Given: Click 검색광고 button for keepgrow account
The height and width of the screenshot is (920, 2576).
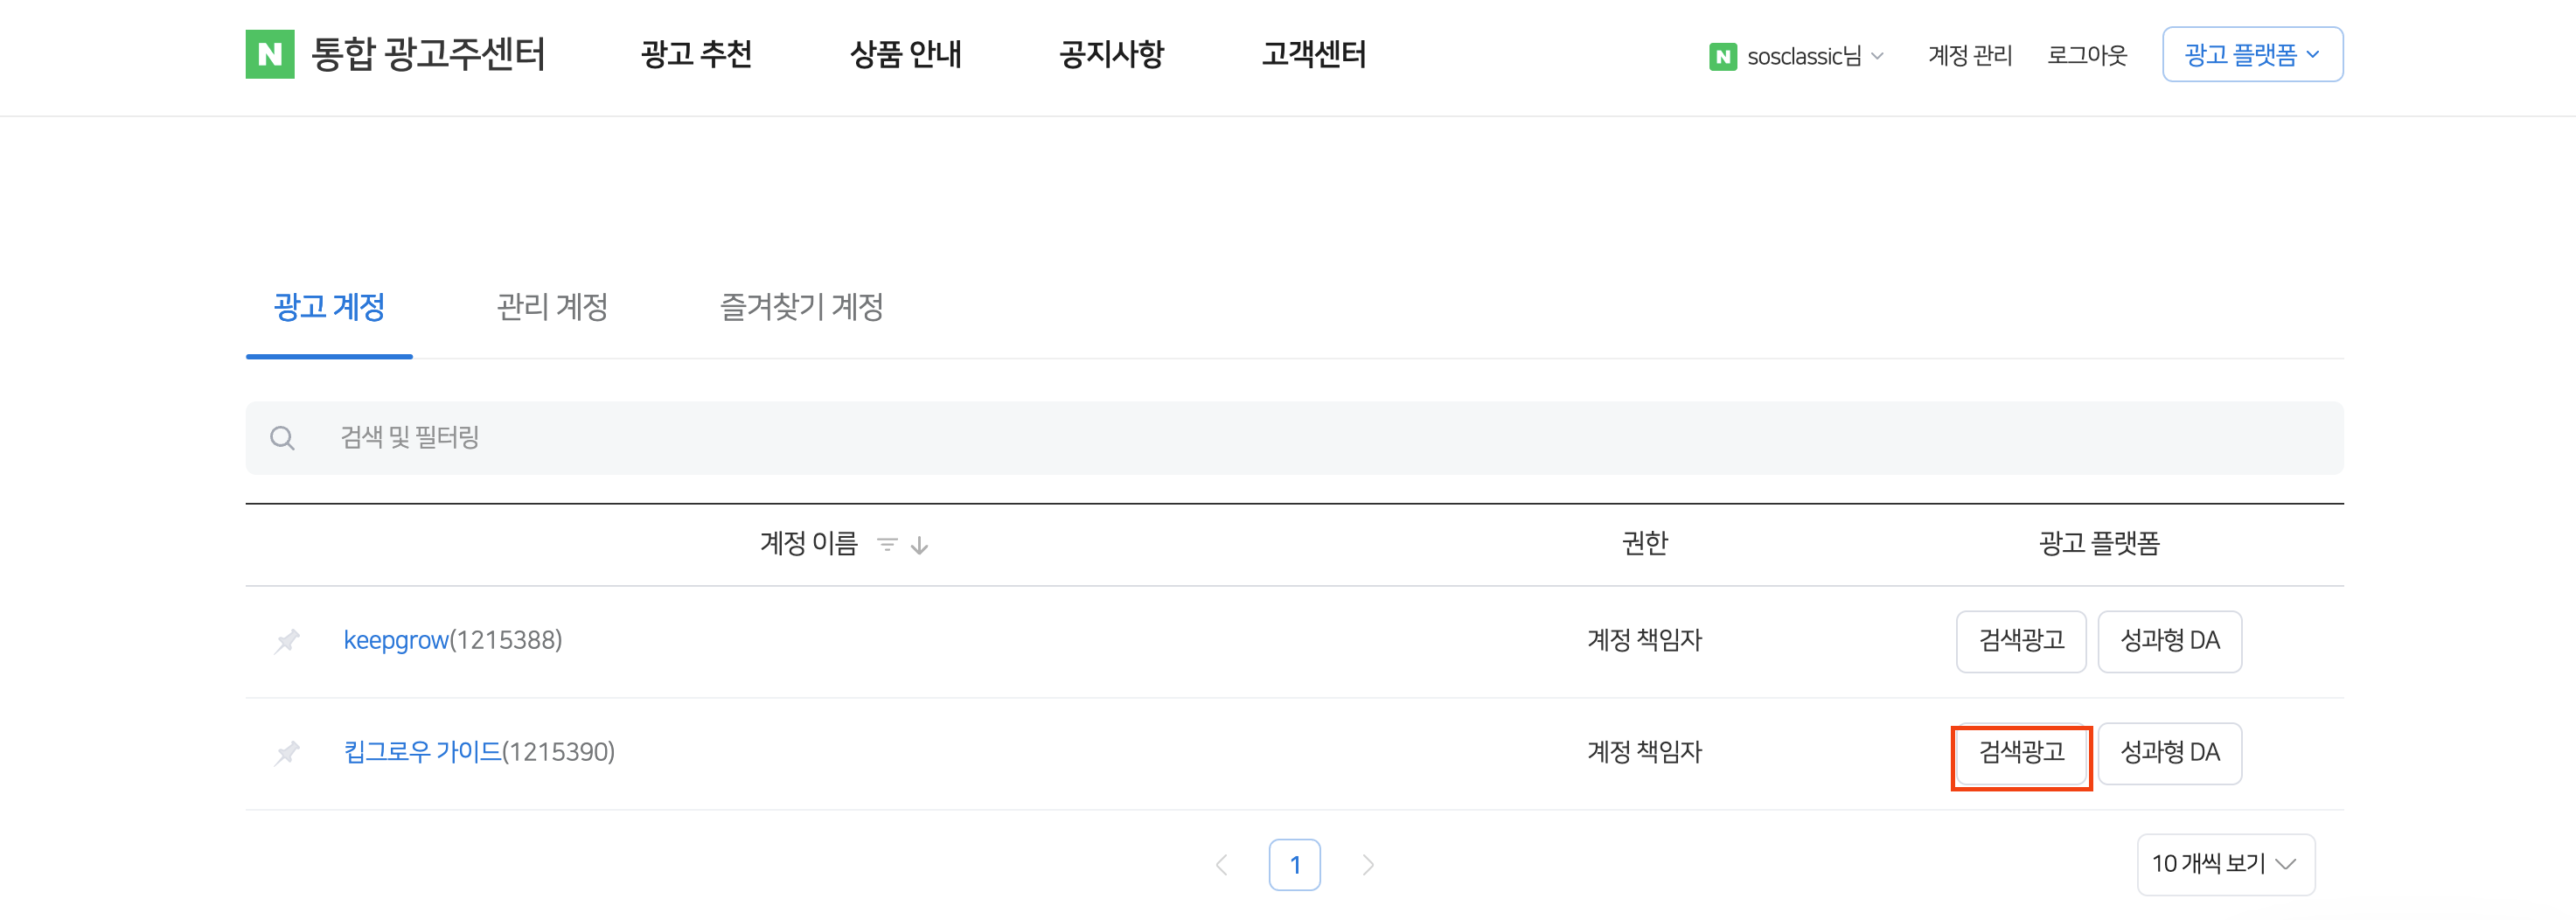Looking at the screenshot, I should (x=2020, y=641).
